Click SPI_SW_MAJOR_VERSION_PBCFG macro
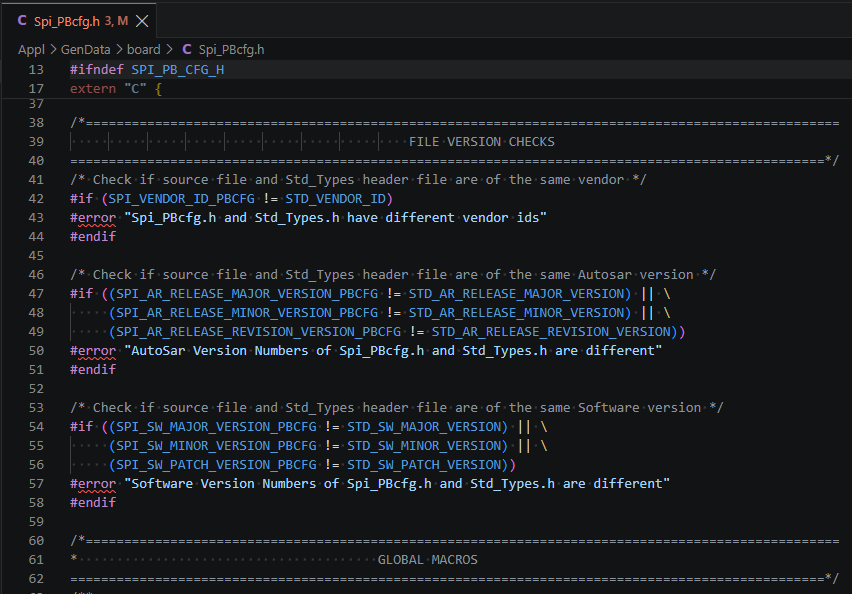The width and height of the screenshot is (852, 594). 216,427
